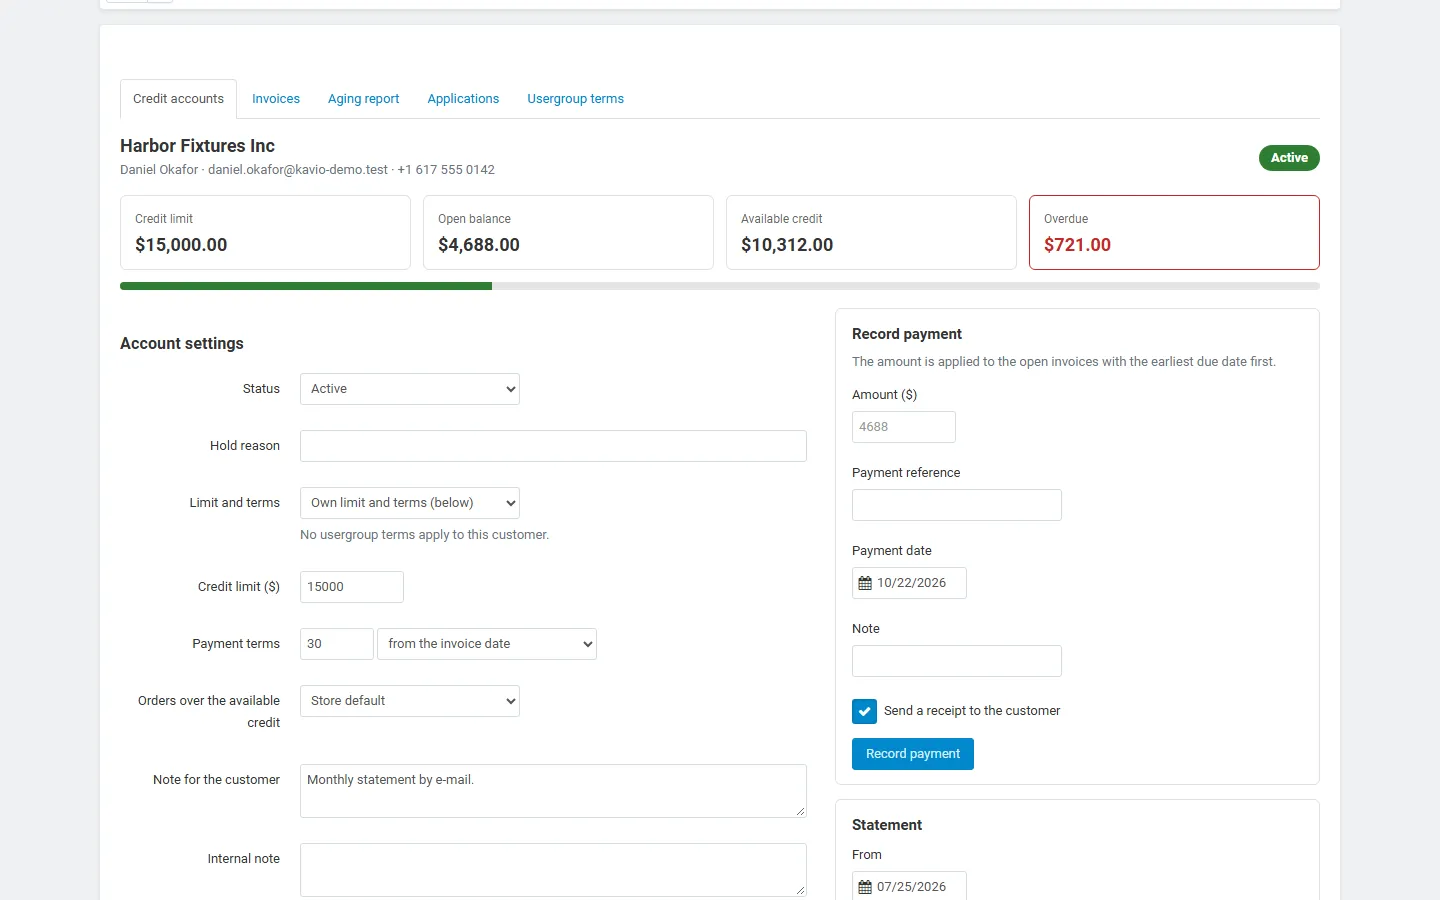Click the Overdue $721.00 card
Screen dimensions: 1440x900
click(1174, 232)
